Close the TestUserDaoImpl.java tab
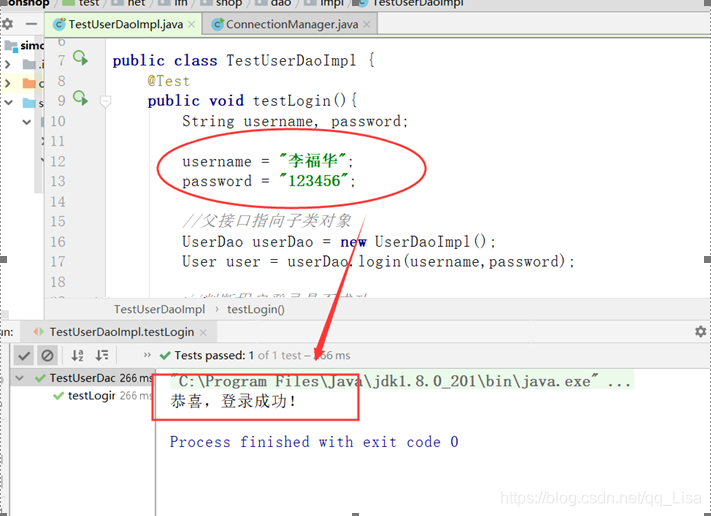Viewport: 711px width, 516px height. pyautogui.click(x=191, y=24)
